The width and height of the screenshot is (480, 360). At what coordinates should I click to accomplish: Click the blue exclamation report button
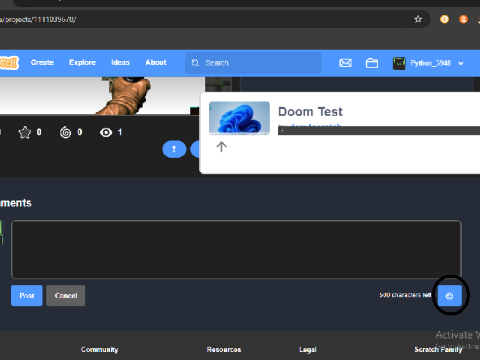click(x=174, y=149)
